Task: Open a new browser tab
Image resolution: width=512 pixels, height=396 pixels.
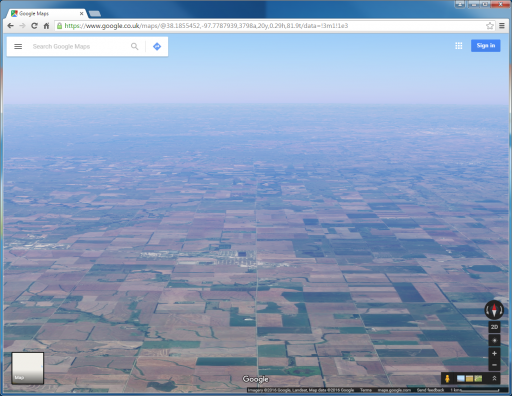Action: pyautogui.click(x=95, y=14)
